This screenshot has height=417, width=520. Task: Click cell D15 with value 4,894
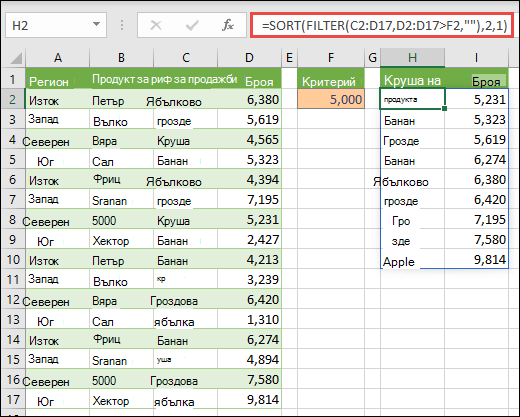pyautogui.click(x=249, y=359)
